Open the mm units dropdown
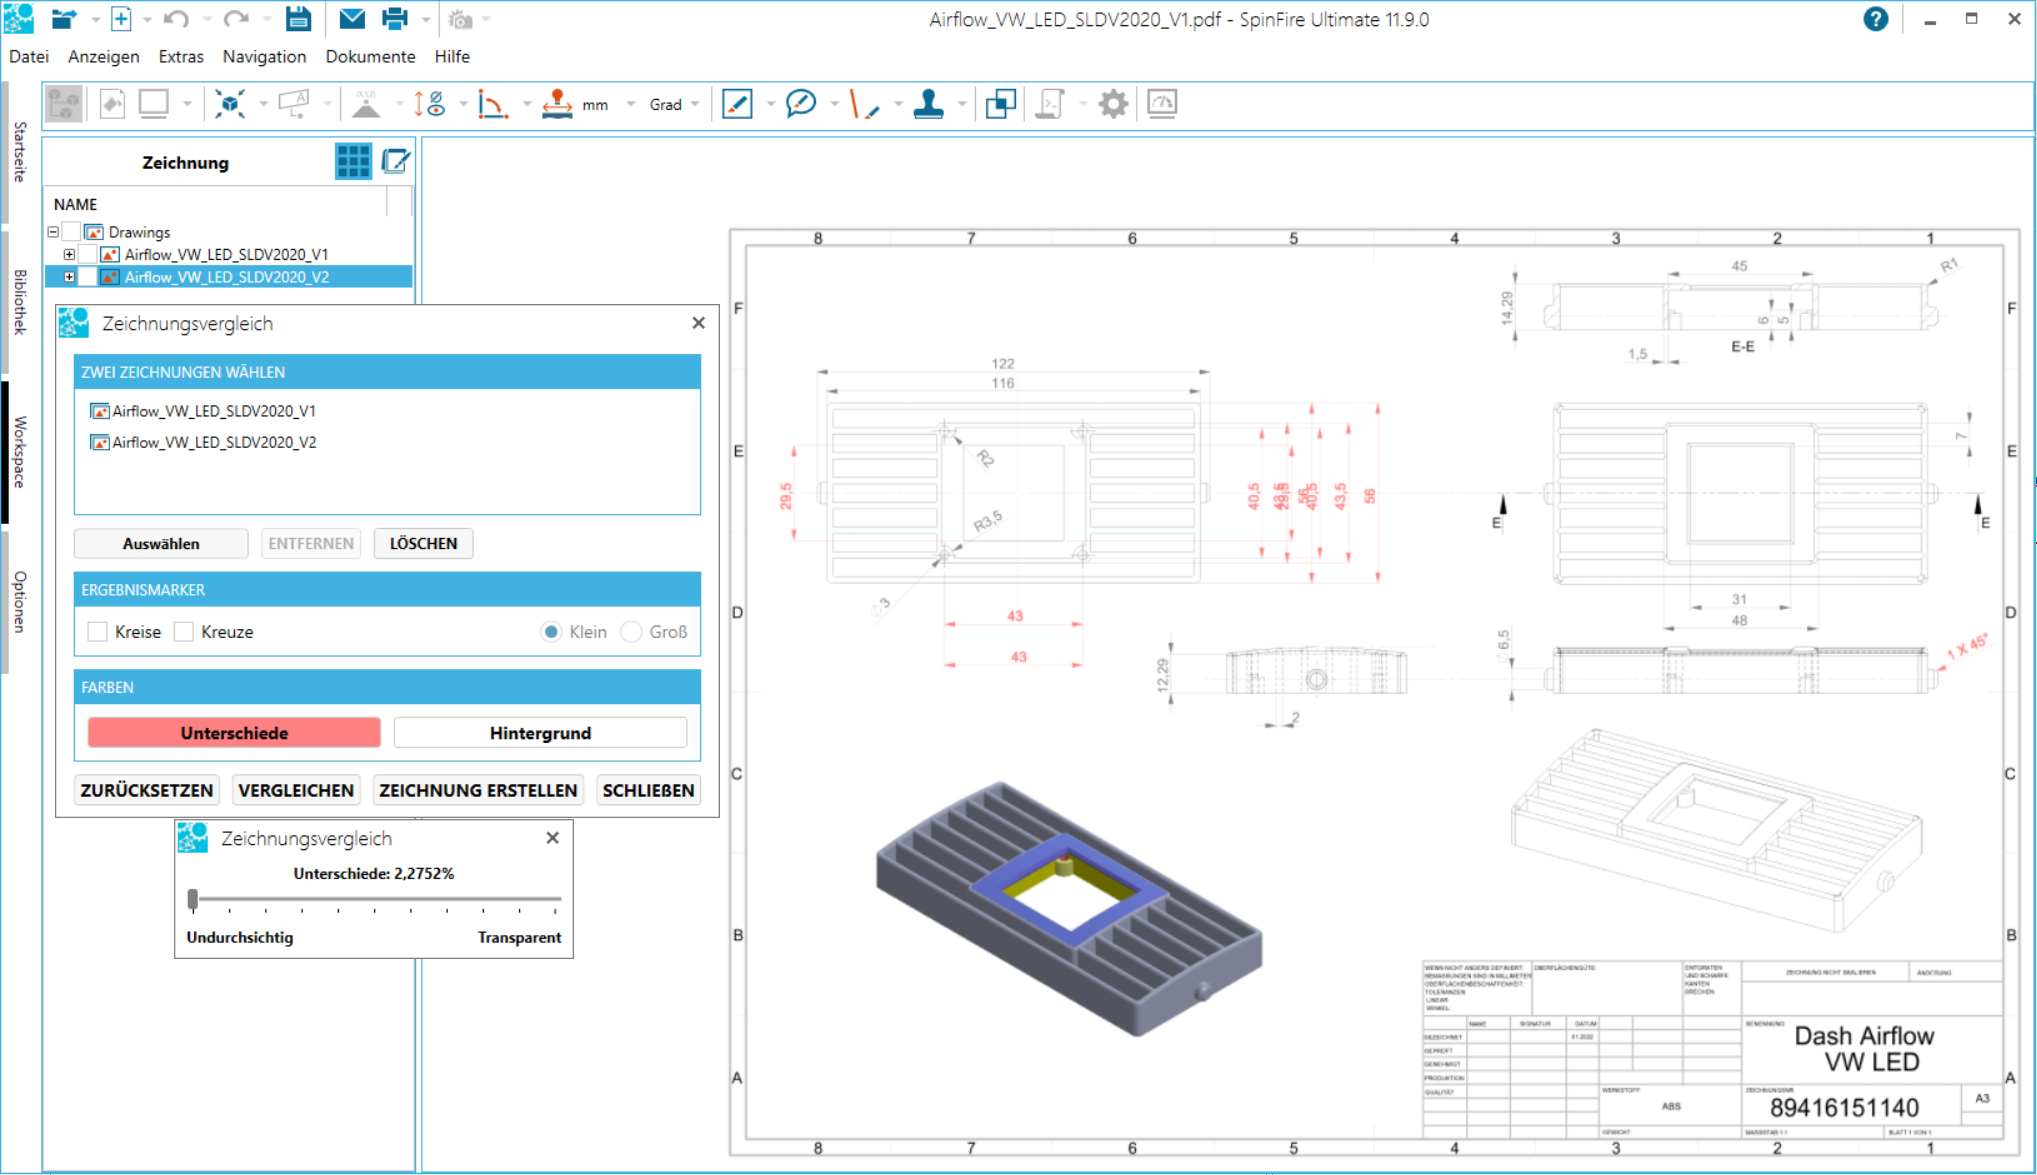2037x1175 pixels. point(630,104)
